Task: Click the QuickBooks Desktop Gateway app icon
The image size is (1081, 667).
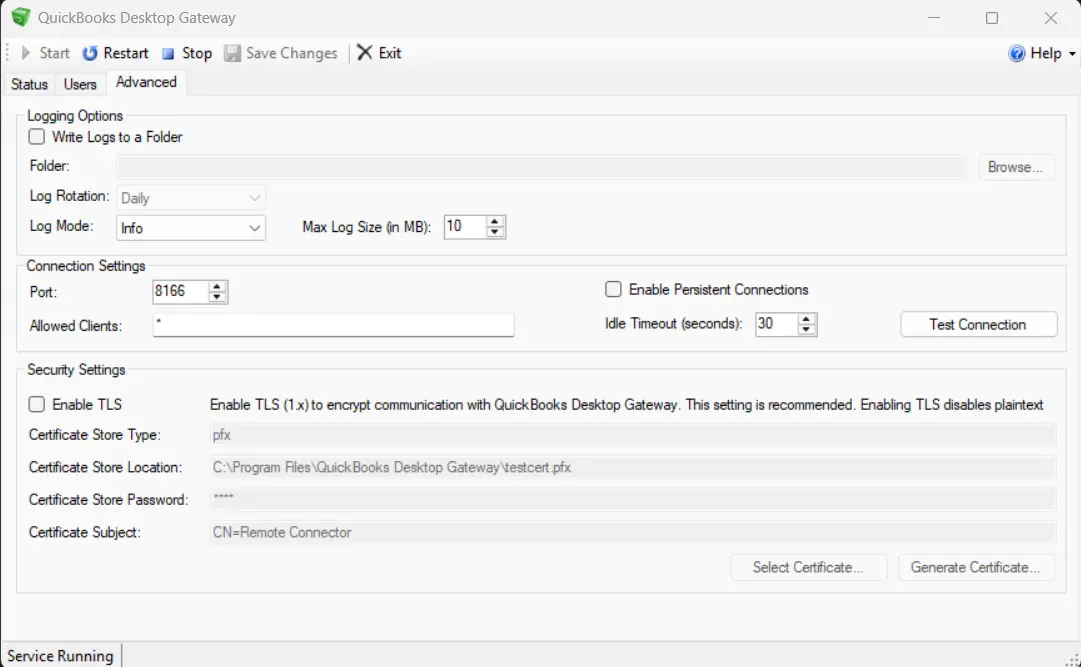Action: coord(21,17)
